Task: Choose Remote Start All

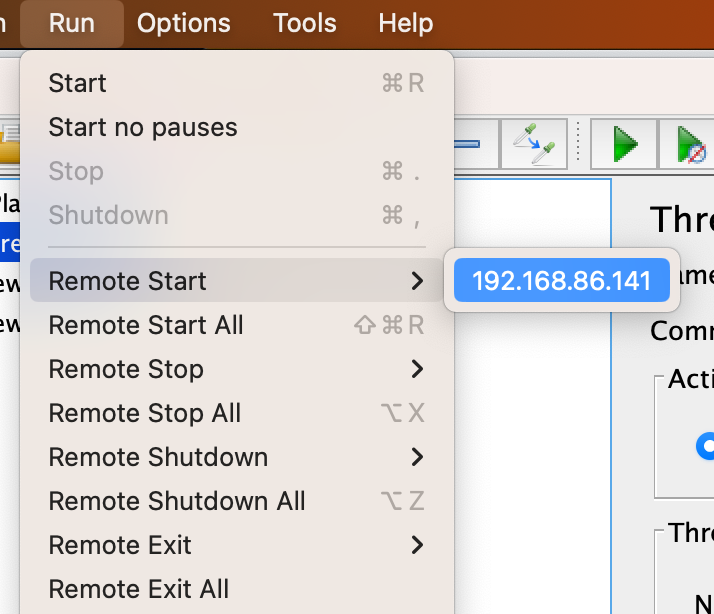Action: tap(146, 326)
